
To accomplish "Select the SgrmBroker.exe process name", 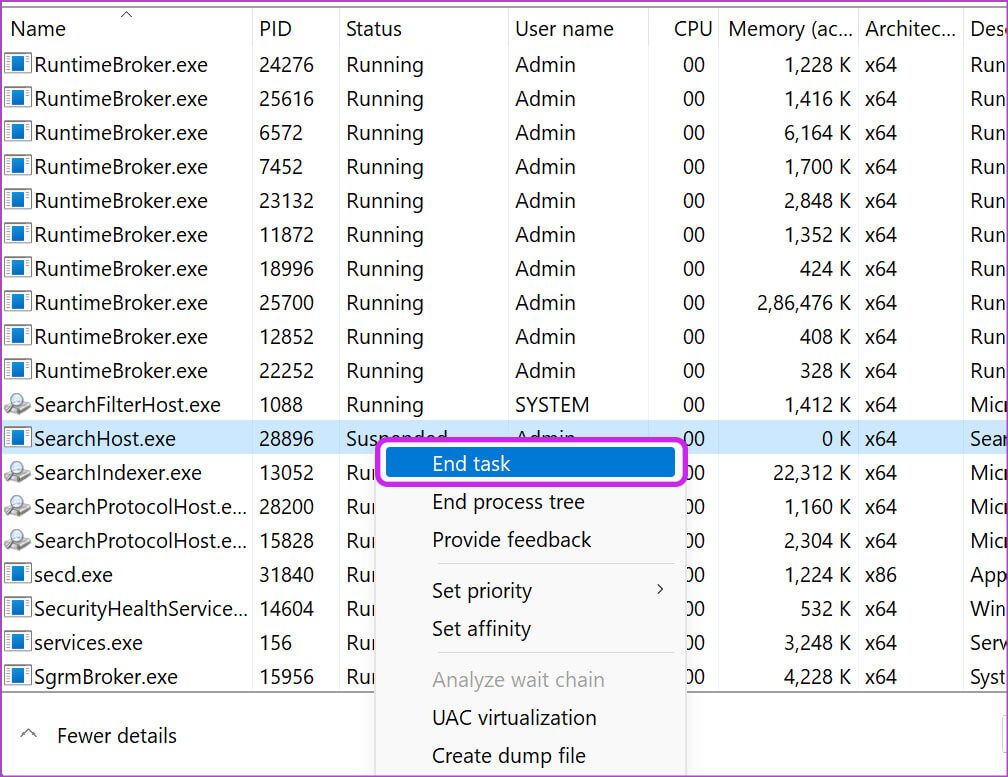I will click(105, 677).
